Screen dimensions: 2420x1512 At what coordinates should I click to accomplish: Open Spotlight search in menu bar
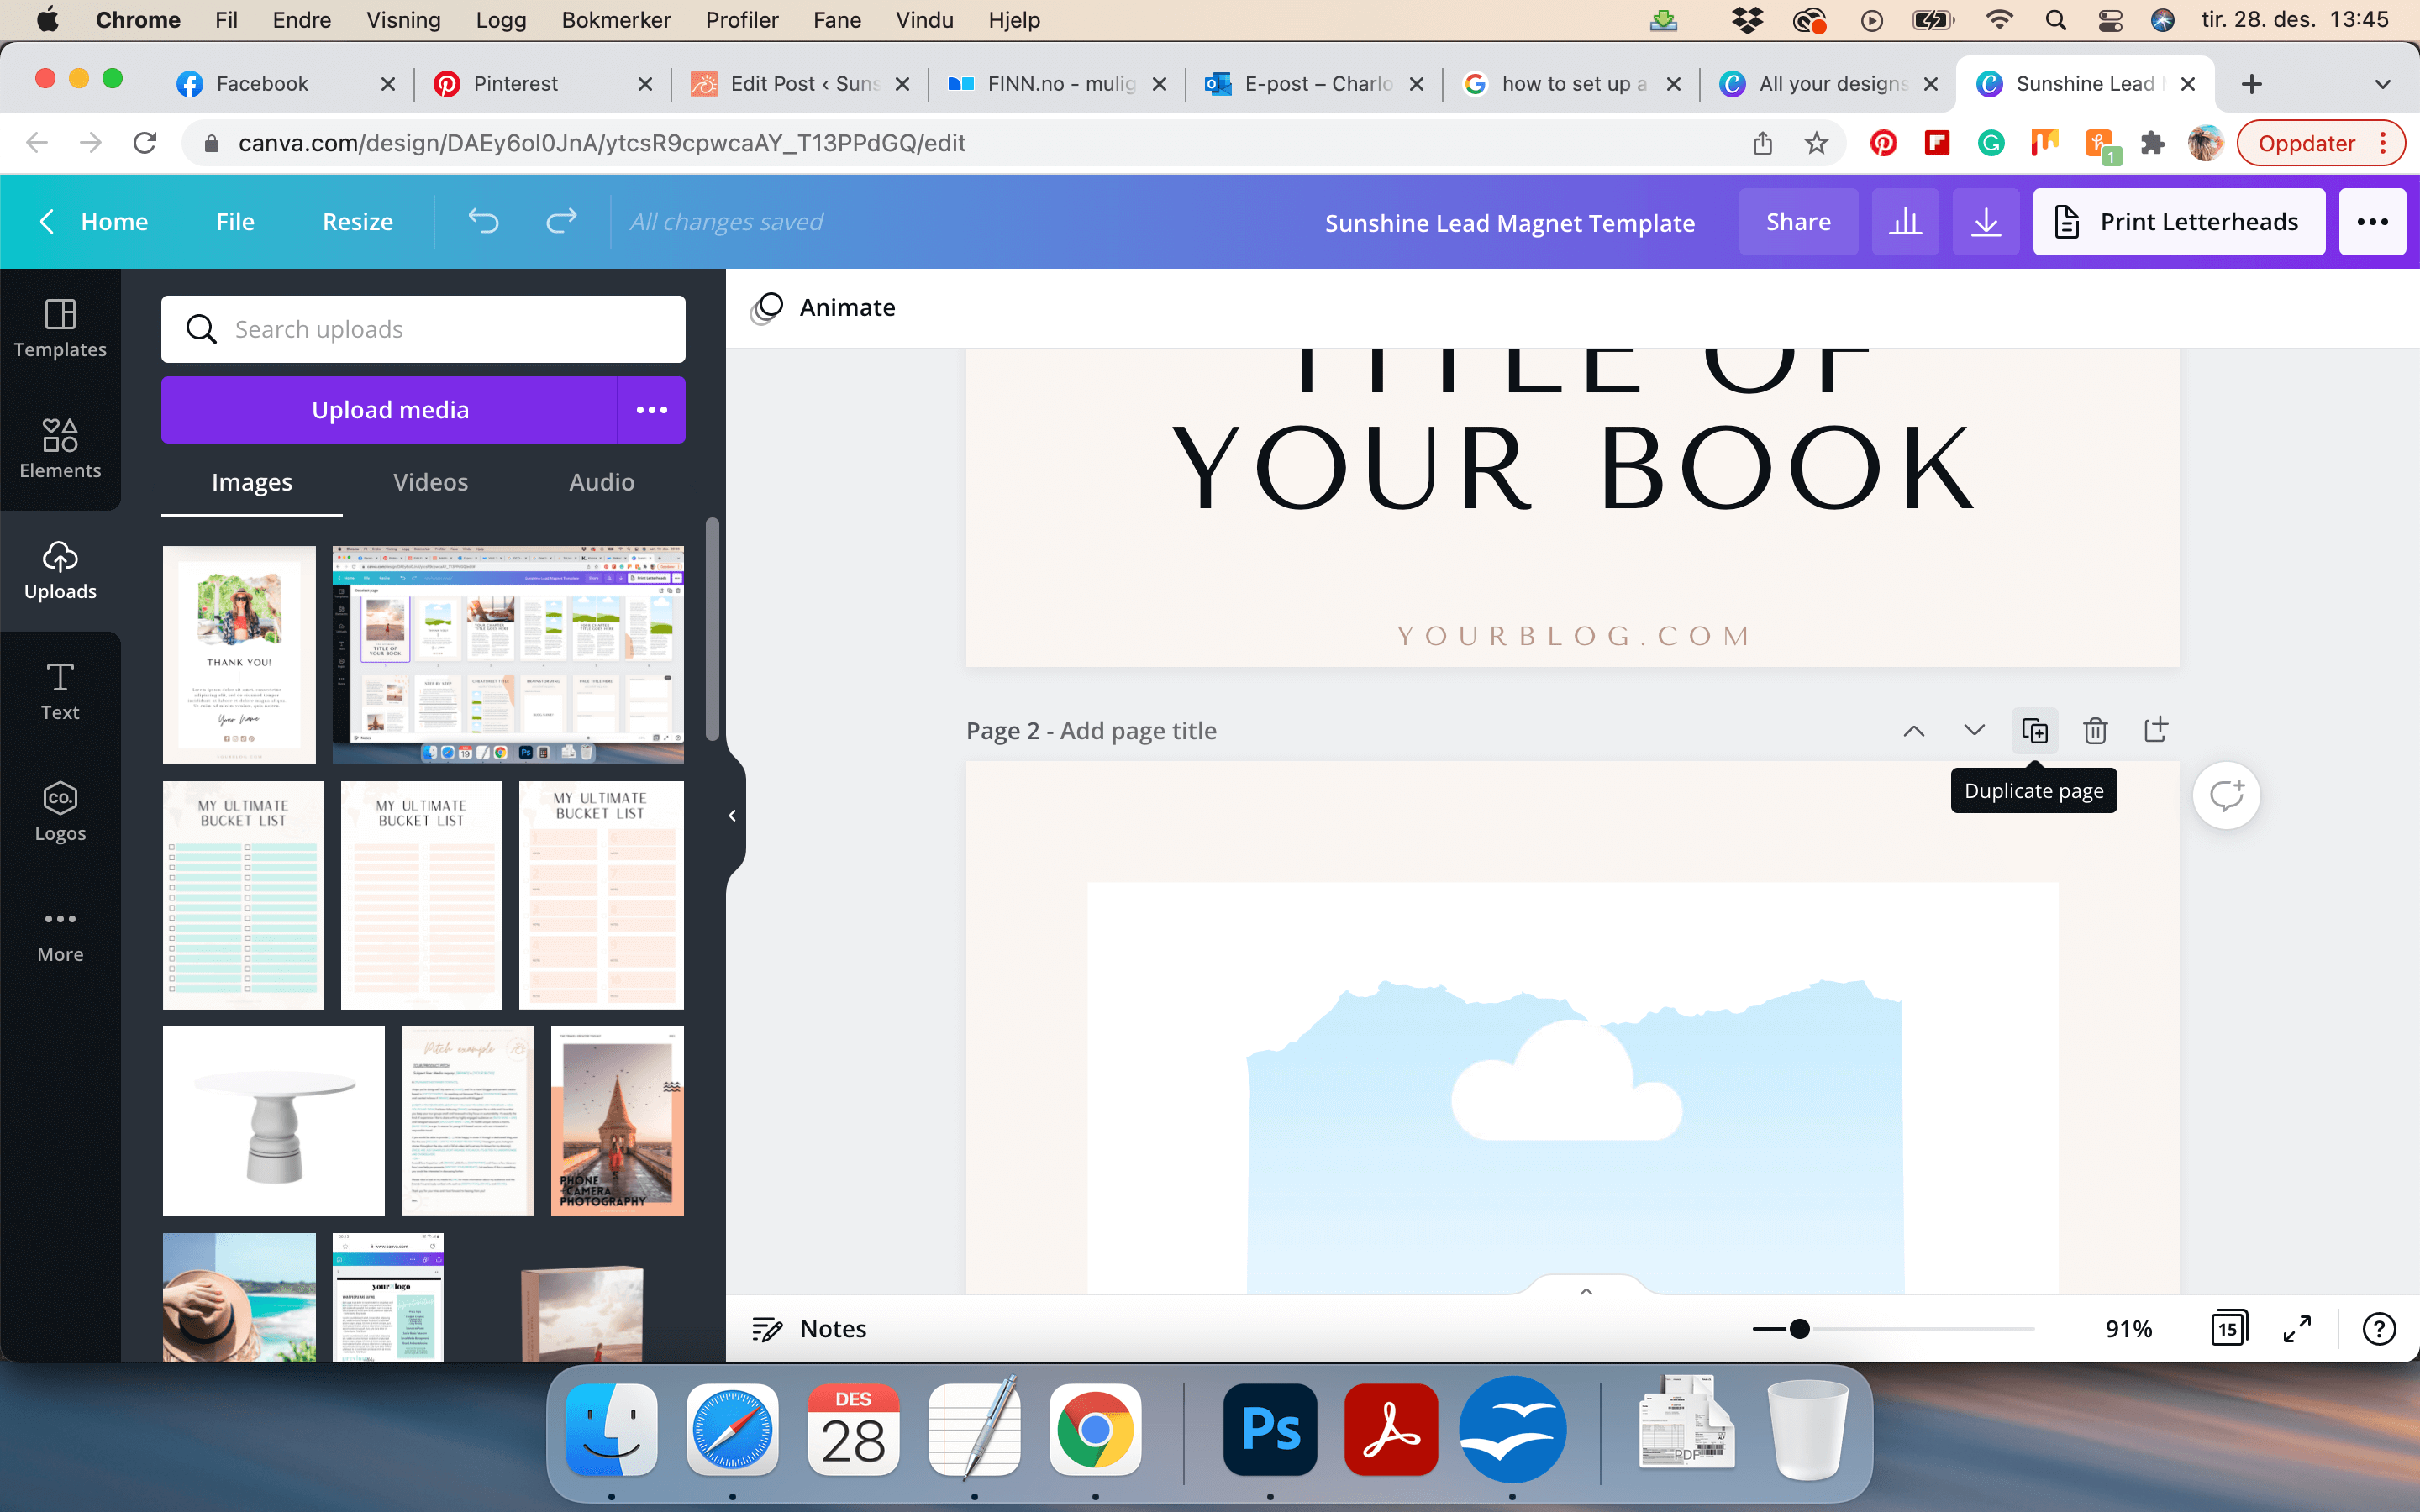click(2056, 20)
